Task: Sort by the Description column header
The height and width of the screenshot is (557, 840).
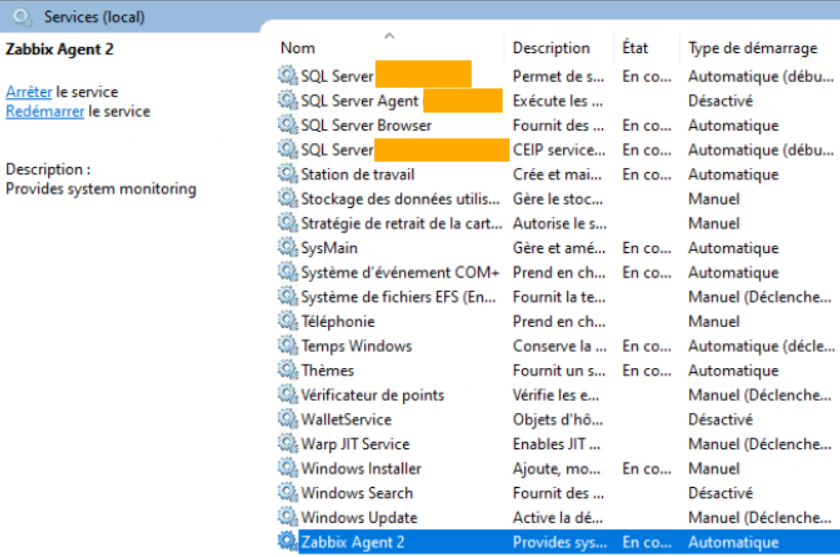Action: pyautogui.click(x=551, y=48)
